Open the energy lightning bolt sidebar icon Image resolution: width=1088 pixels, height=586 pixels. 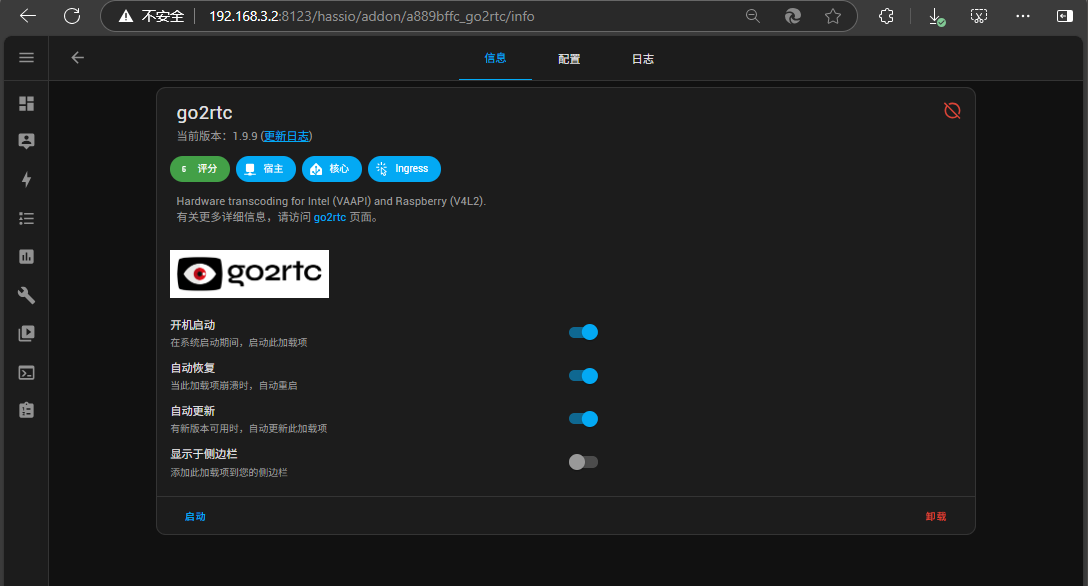27,180
